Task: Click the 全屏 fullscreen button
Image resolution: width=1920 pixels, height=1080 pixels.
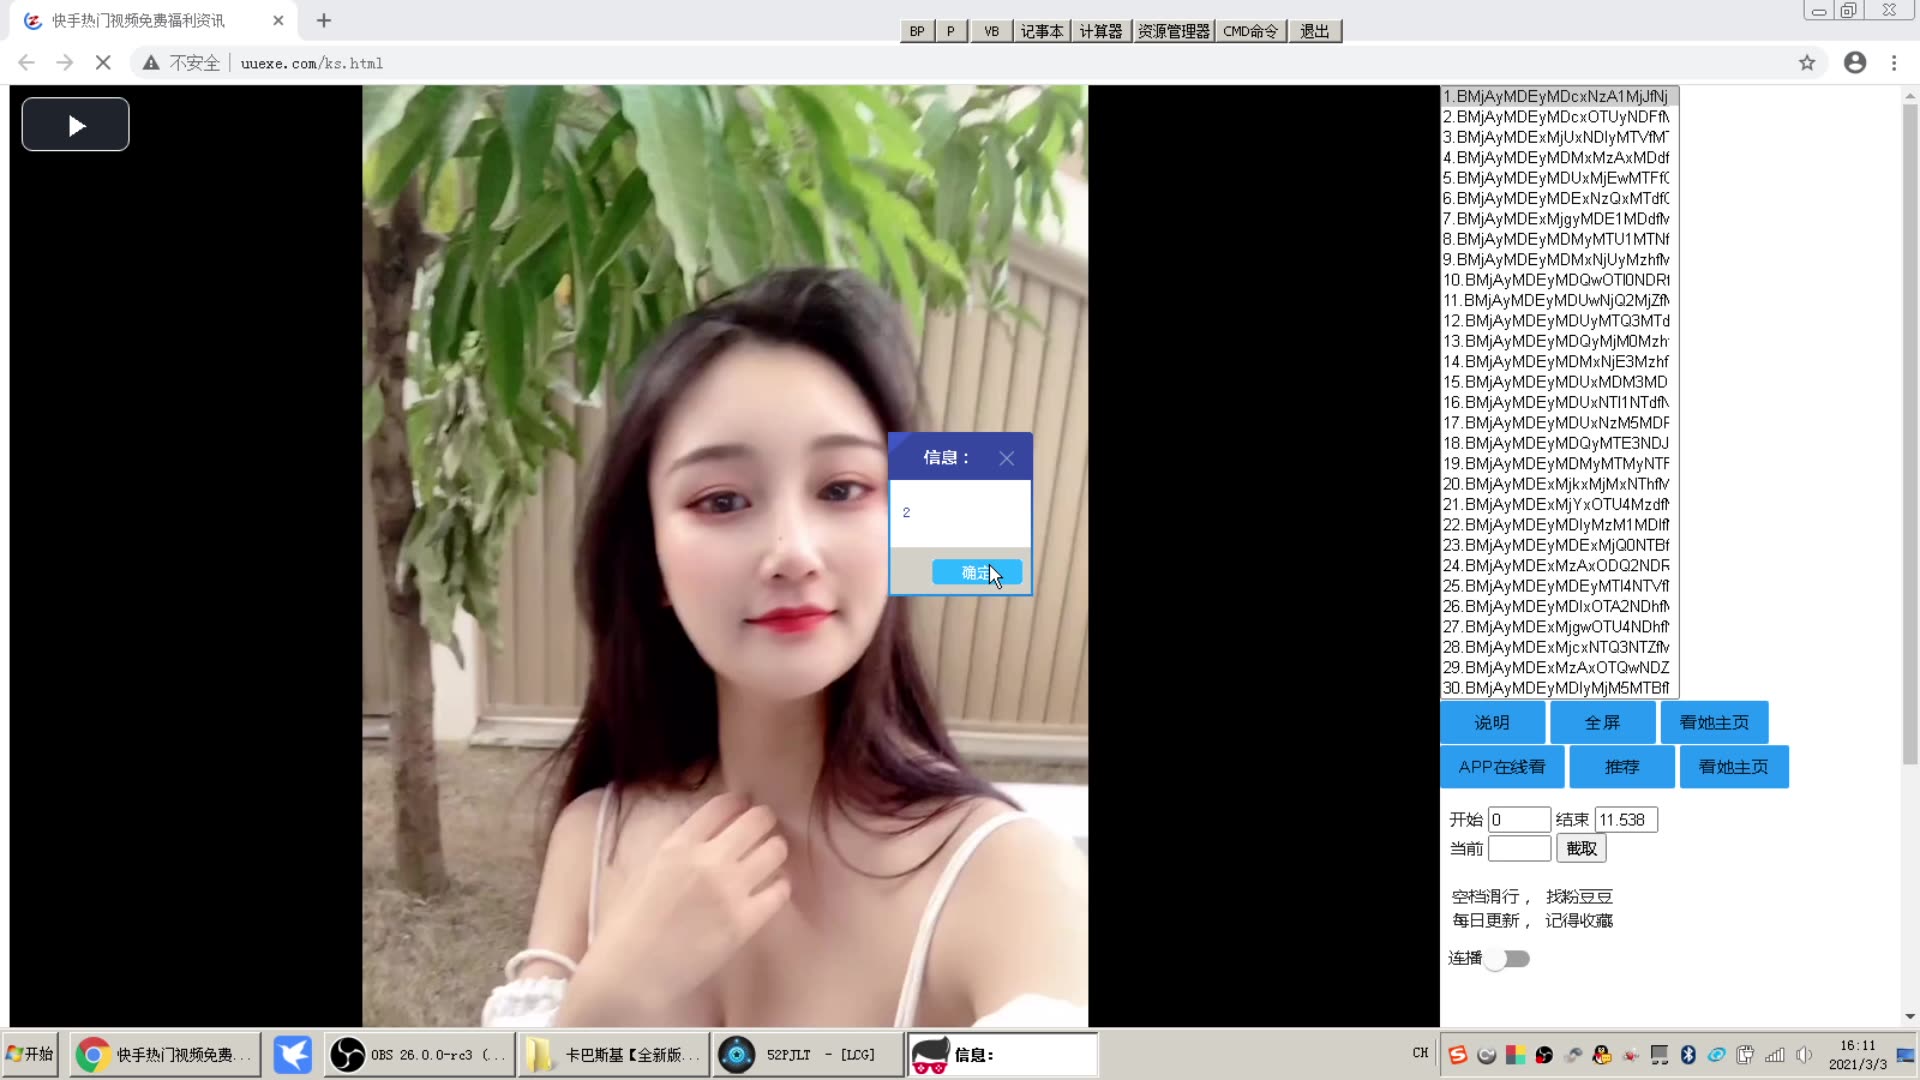Action: point(1602,723)
